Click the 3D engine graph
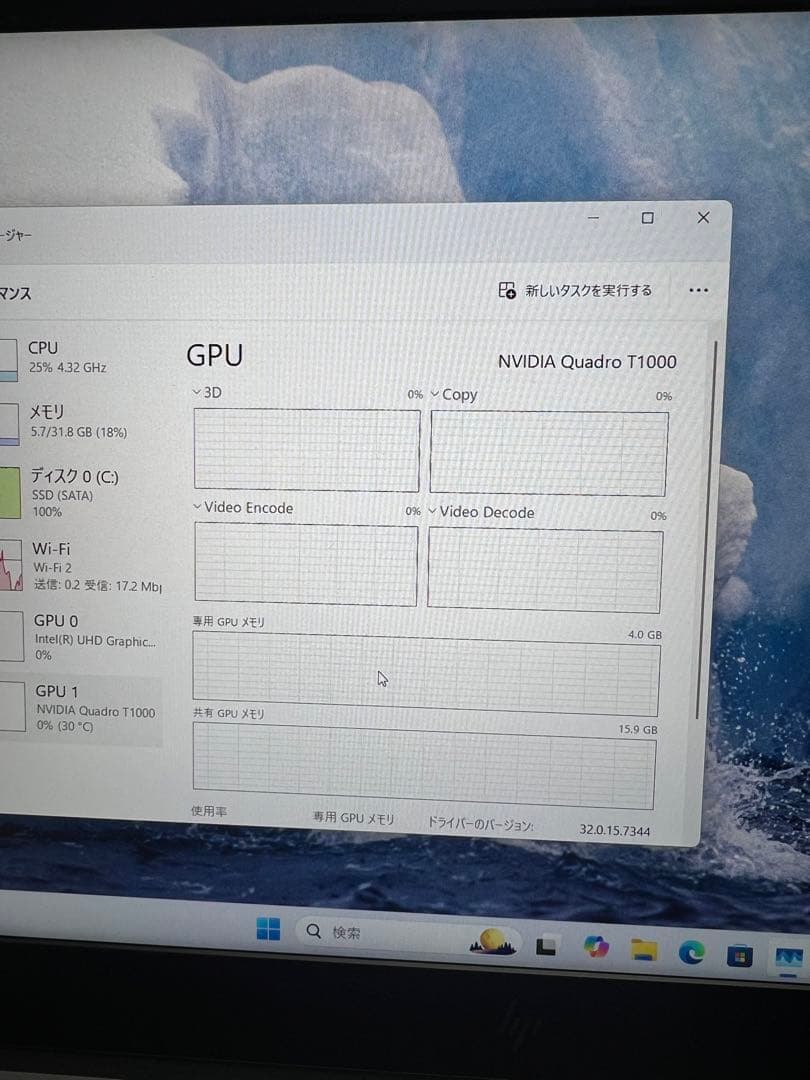 tap(307, 450)
